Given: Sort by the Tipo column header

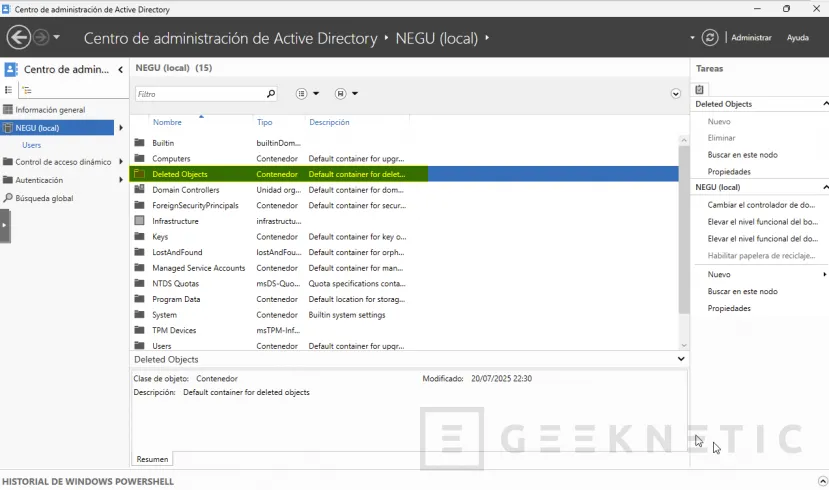Looking at the screenshot, I should [264, 122].
